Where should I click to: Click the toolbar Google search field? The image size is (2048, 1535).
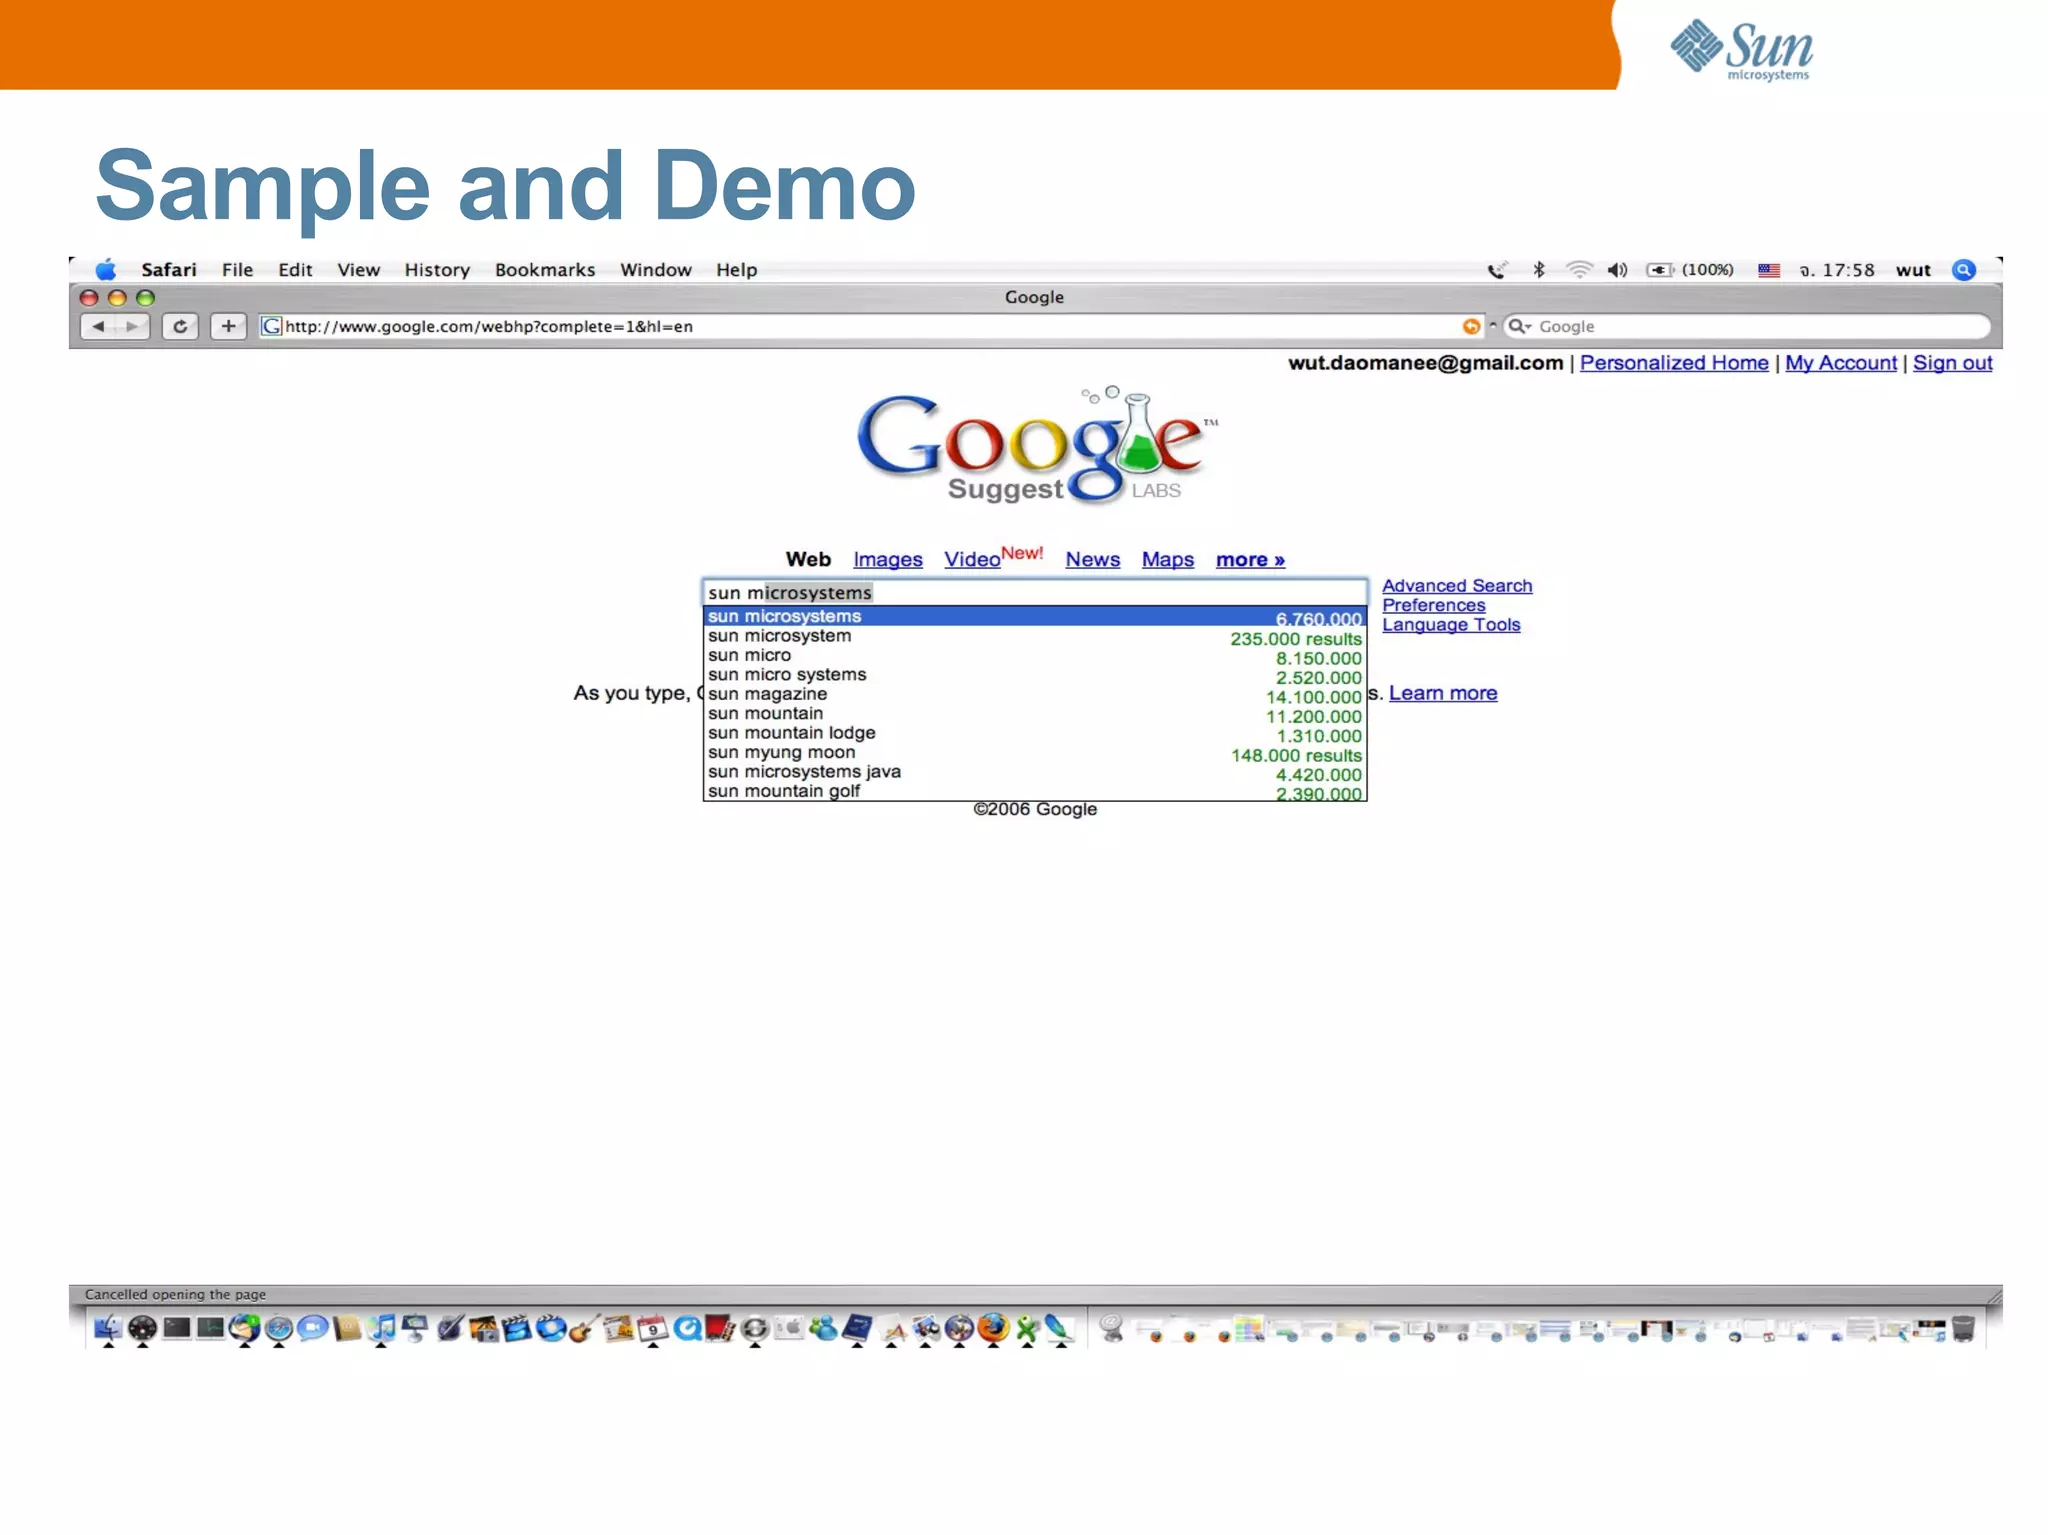click(x=1747, y=326)
